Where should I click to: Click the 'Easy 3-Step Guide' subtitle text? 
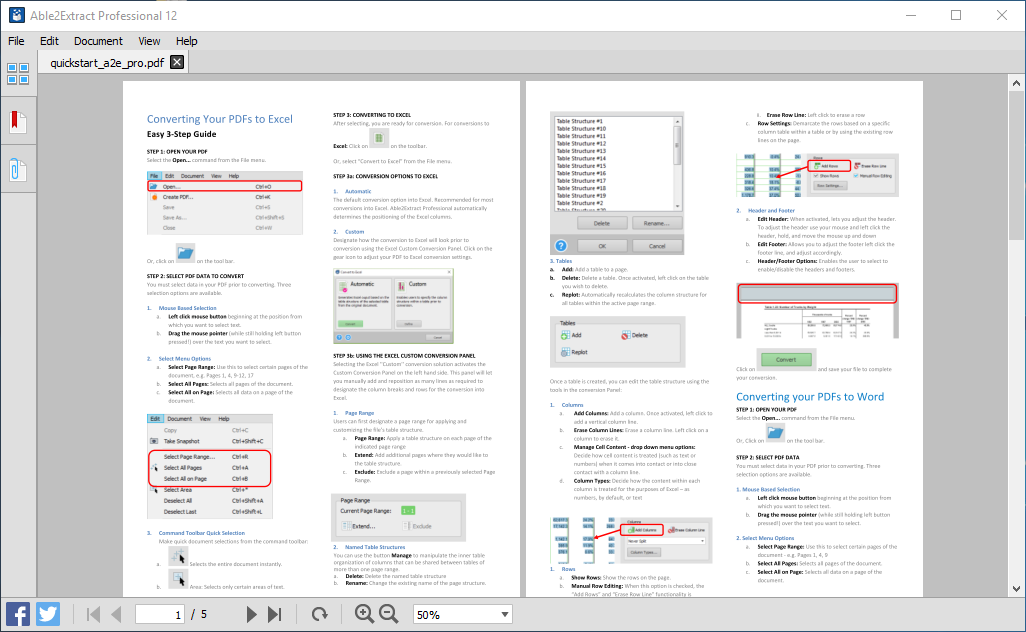coord(181,134)
